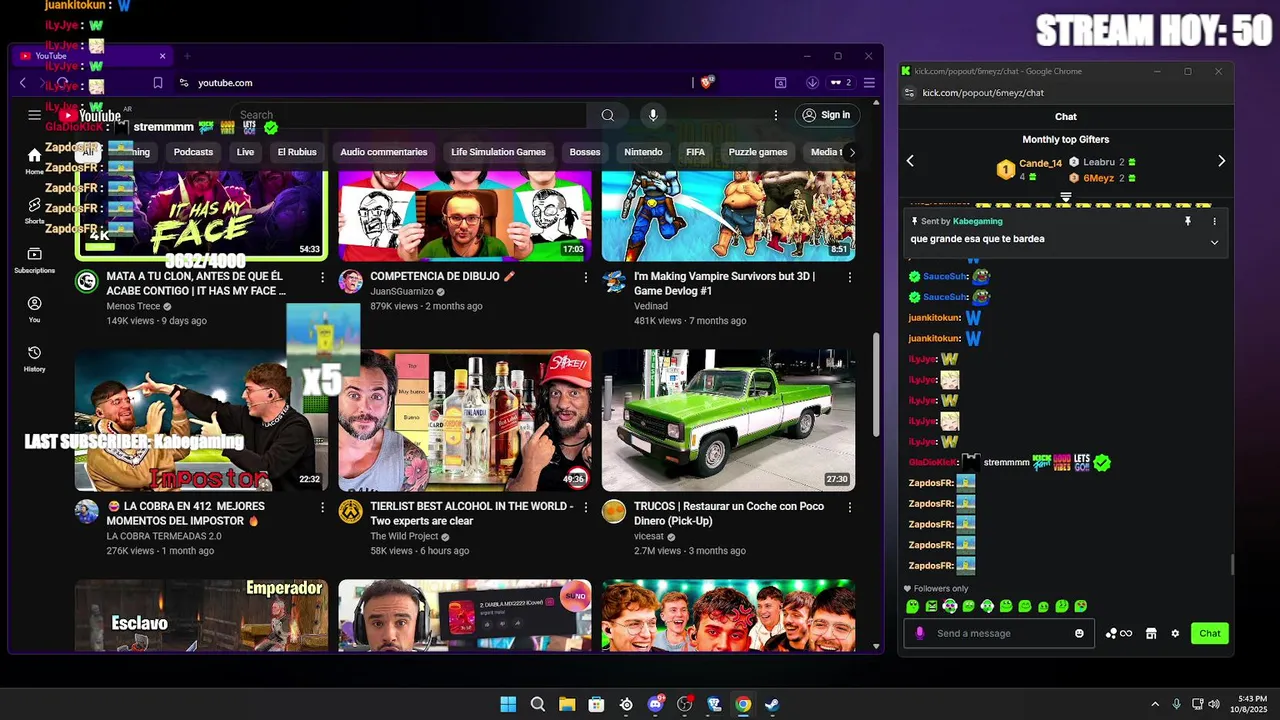Open Windows Start menu
1280x720 pixels.
[508, 704]
